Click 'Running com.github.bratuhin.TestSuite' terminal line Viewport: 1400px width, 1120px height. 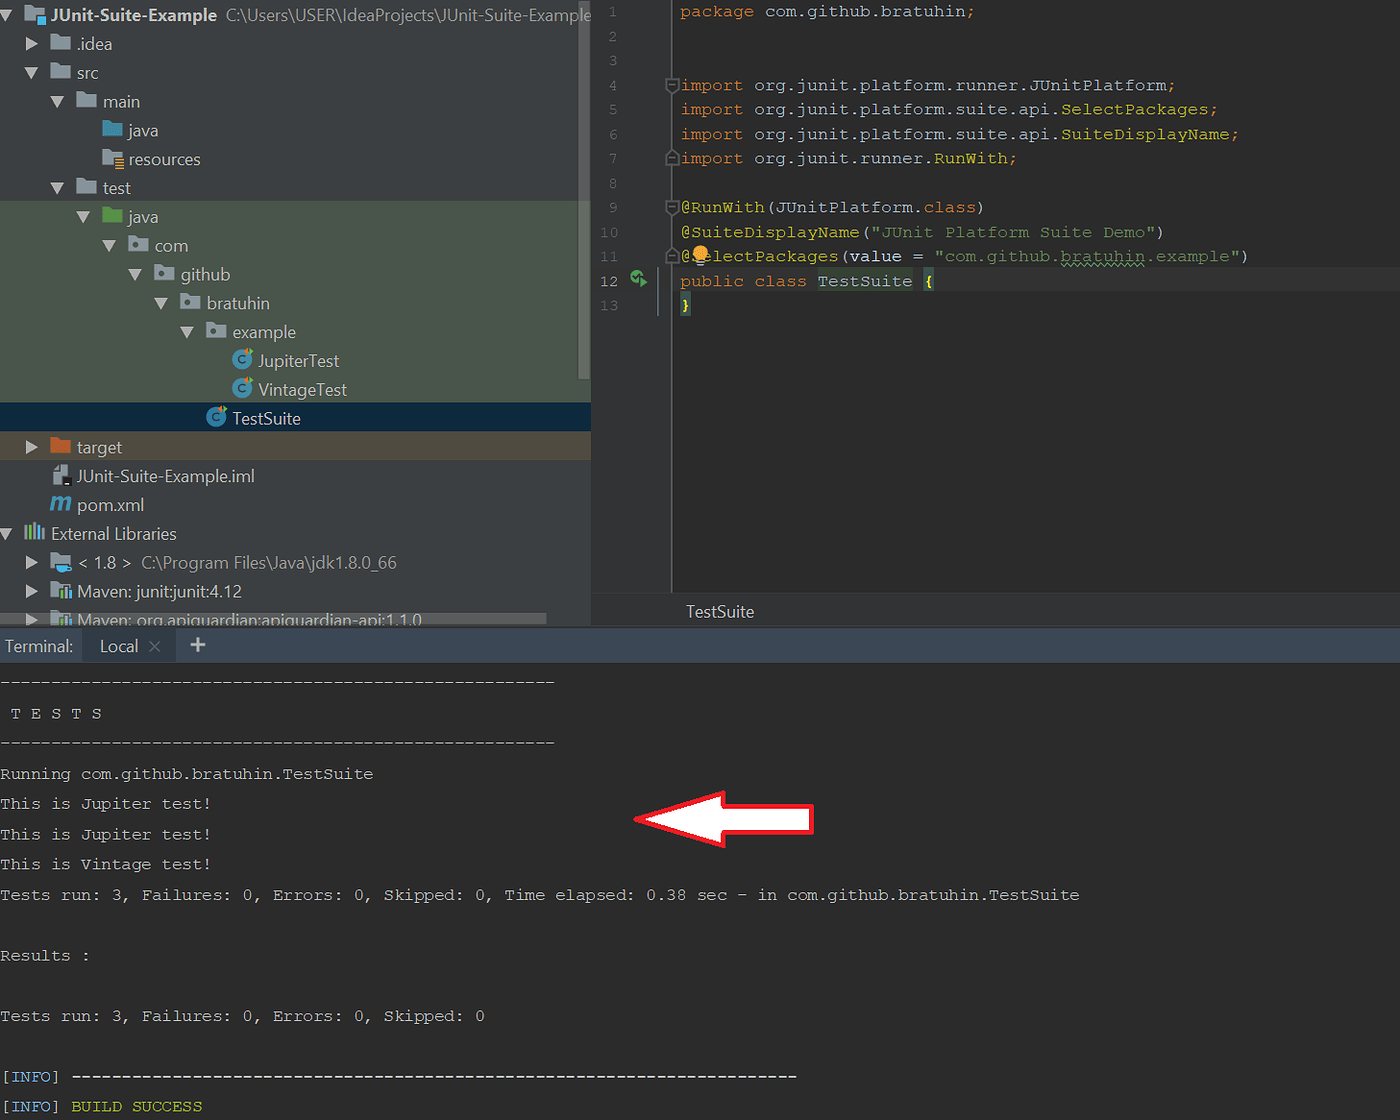point(187,774)
